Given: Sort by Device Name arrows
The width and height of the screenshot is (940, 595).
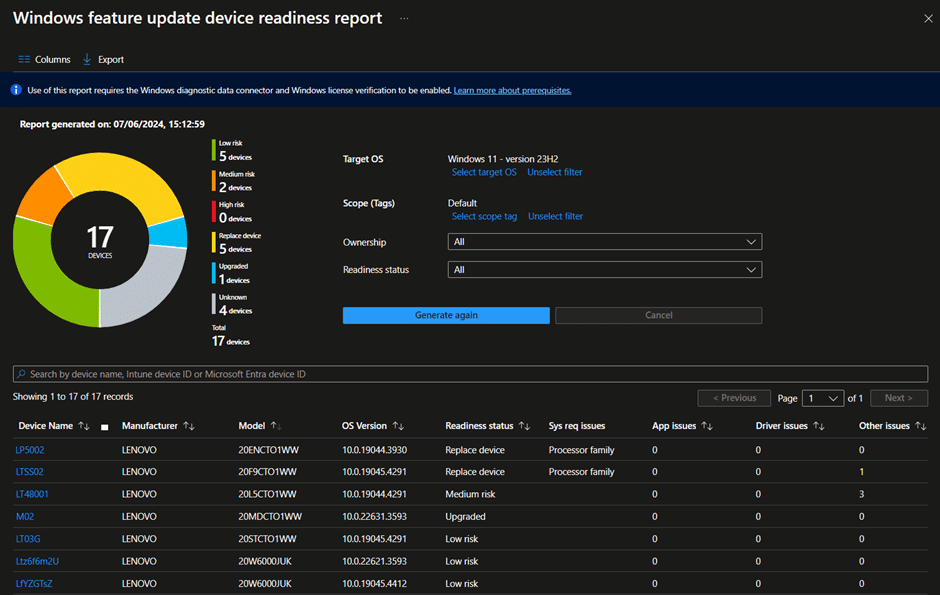Looking at the screenshot, I should click(x=84, y=426).
